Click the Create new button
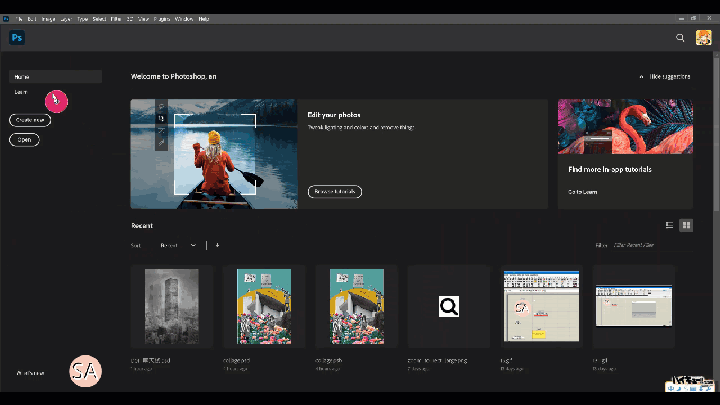The width and height of the screenshot is (720, 405). coord(30,120)
